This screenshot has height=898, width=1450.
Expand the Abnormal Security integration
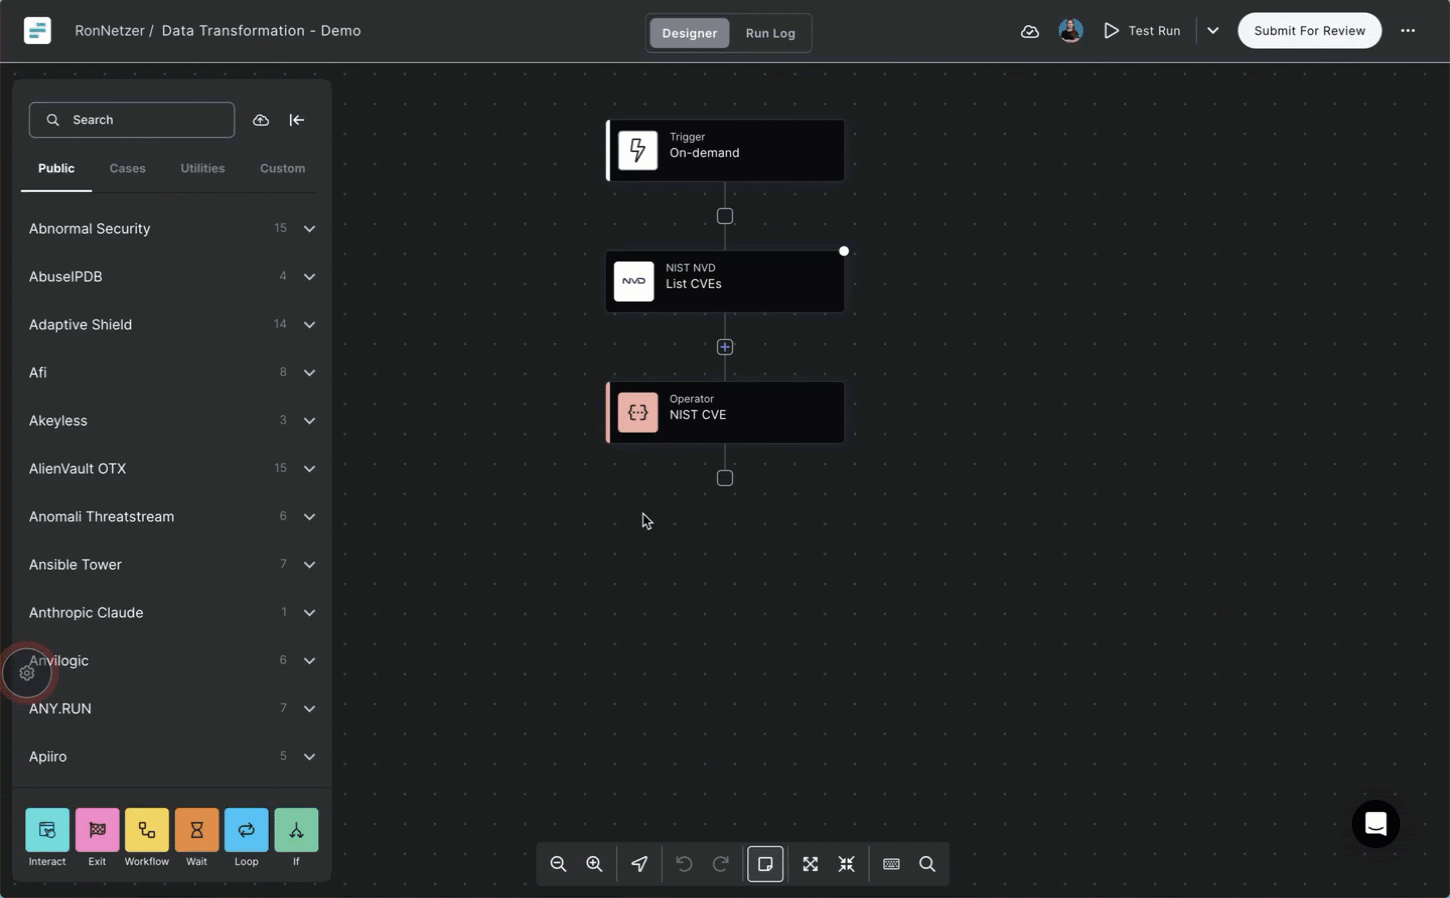click(309, 229)
